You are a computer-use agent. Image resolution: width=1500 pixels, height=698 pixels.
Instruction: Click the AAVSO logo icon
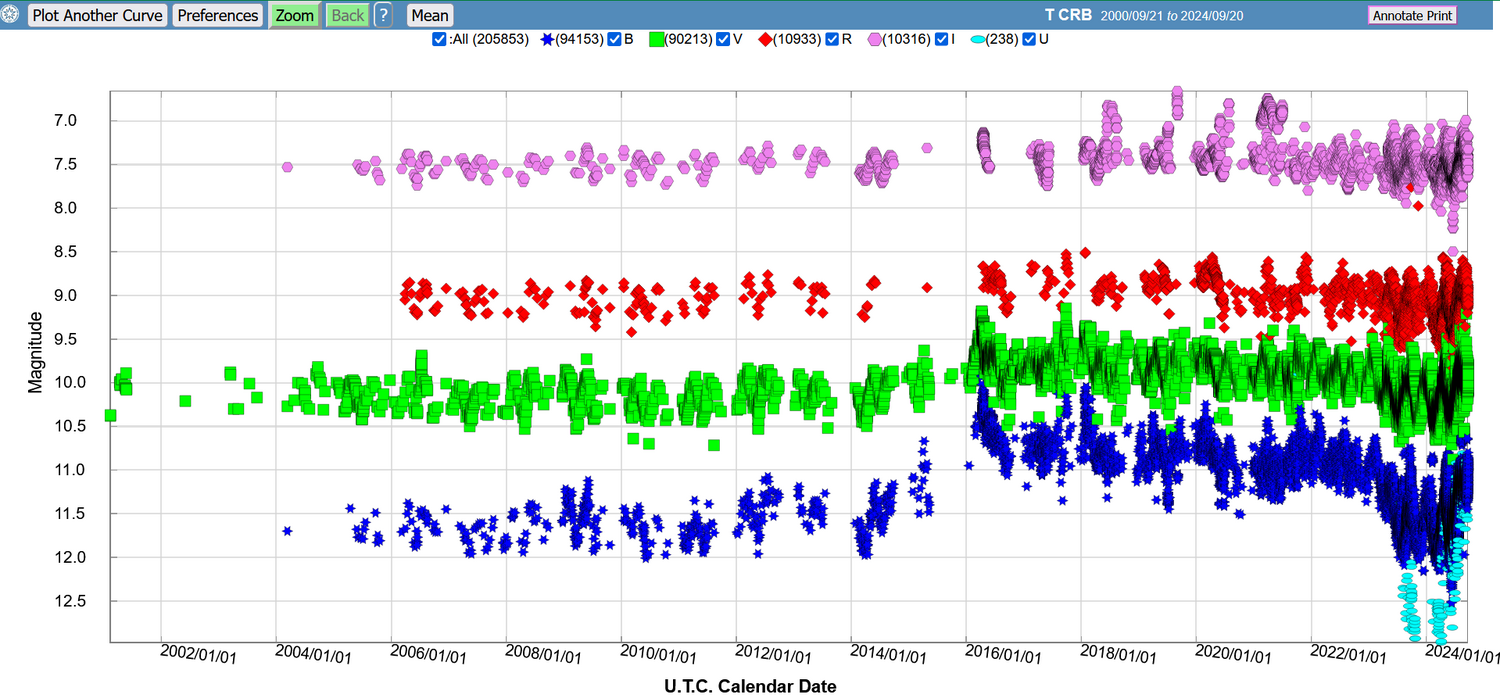[11, 16]
